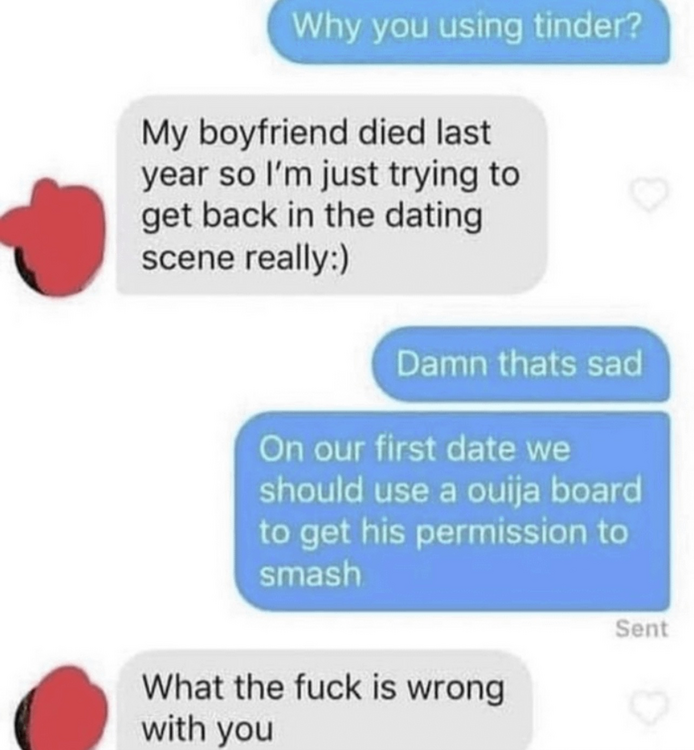Open profile avatar beside the boyfriend message
This screenshot has height=750, width=694.
point(52,238)
